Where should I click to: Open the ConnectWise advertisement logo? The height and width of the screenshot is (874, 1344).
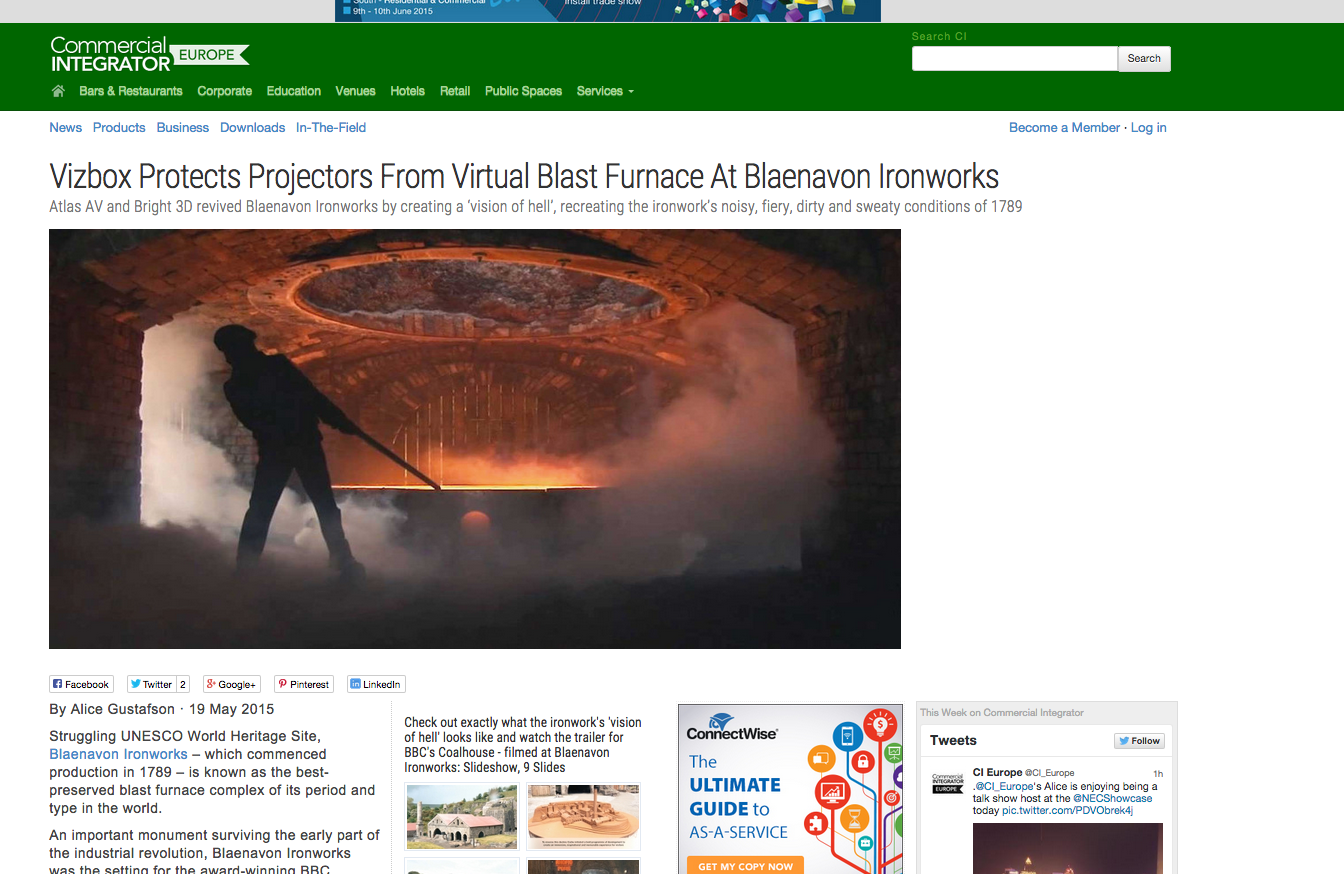coord(732,727)
